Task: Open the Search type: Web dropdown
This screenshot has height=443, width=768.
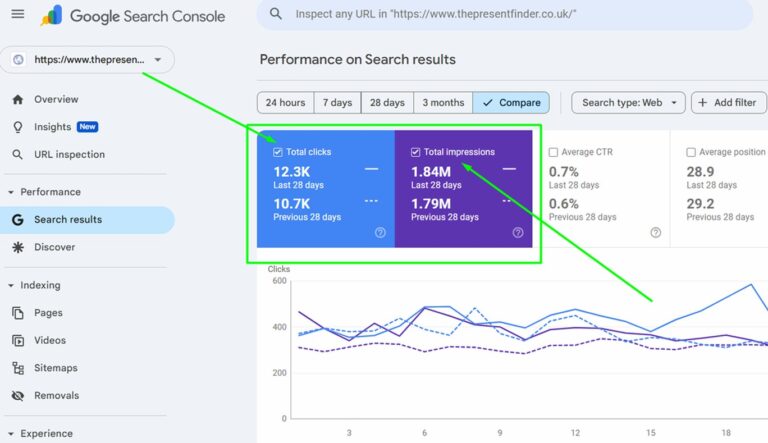Action: coord(628,102)
